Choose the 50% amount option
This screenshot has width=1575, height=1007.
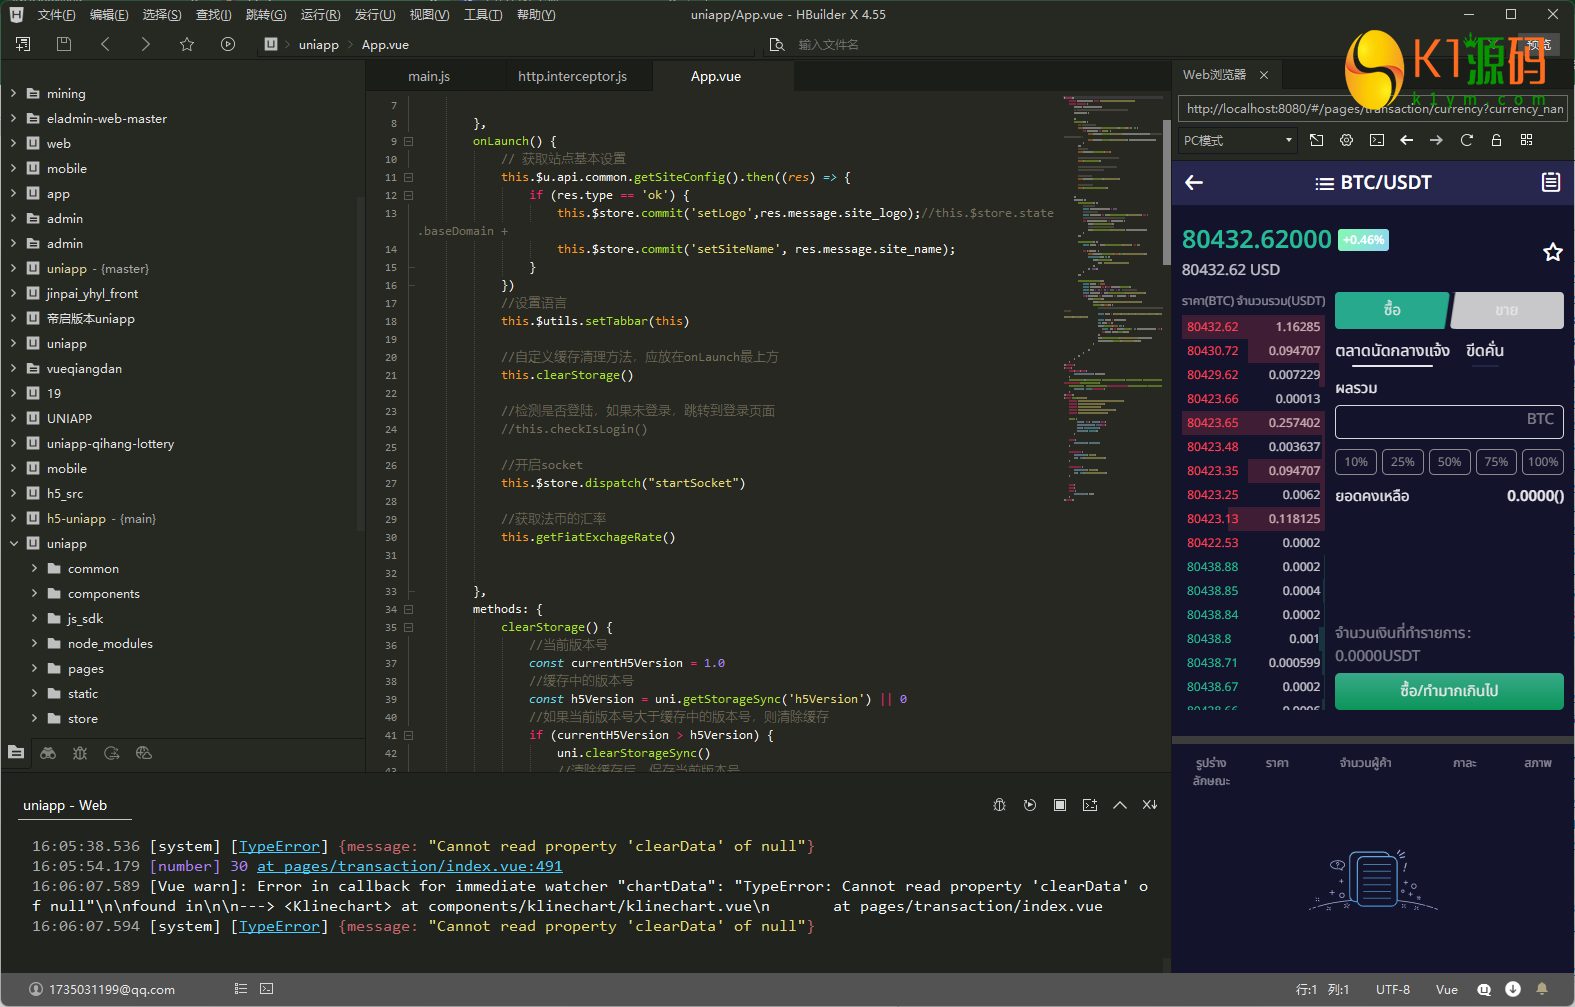pyautogui.click(x=1449, y=462)
